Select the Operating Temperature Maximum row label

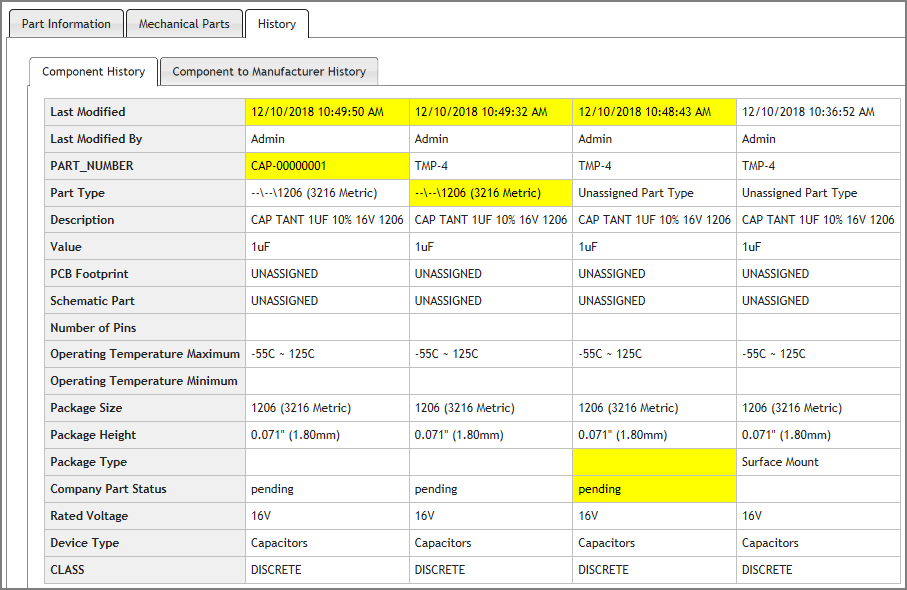(x=143, y=353)
